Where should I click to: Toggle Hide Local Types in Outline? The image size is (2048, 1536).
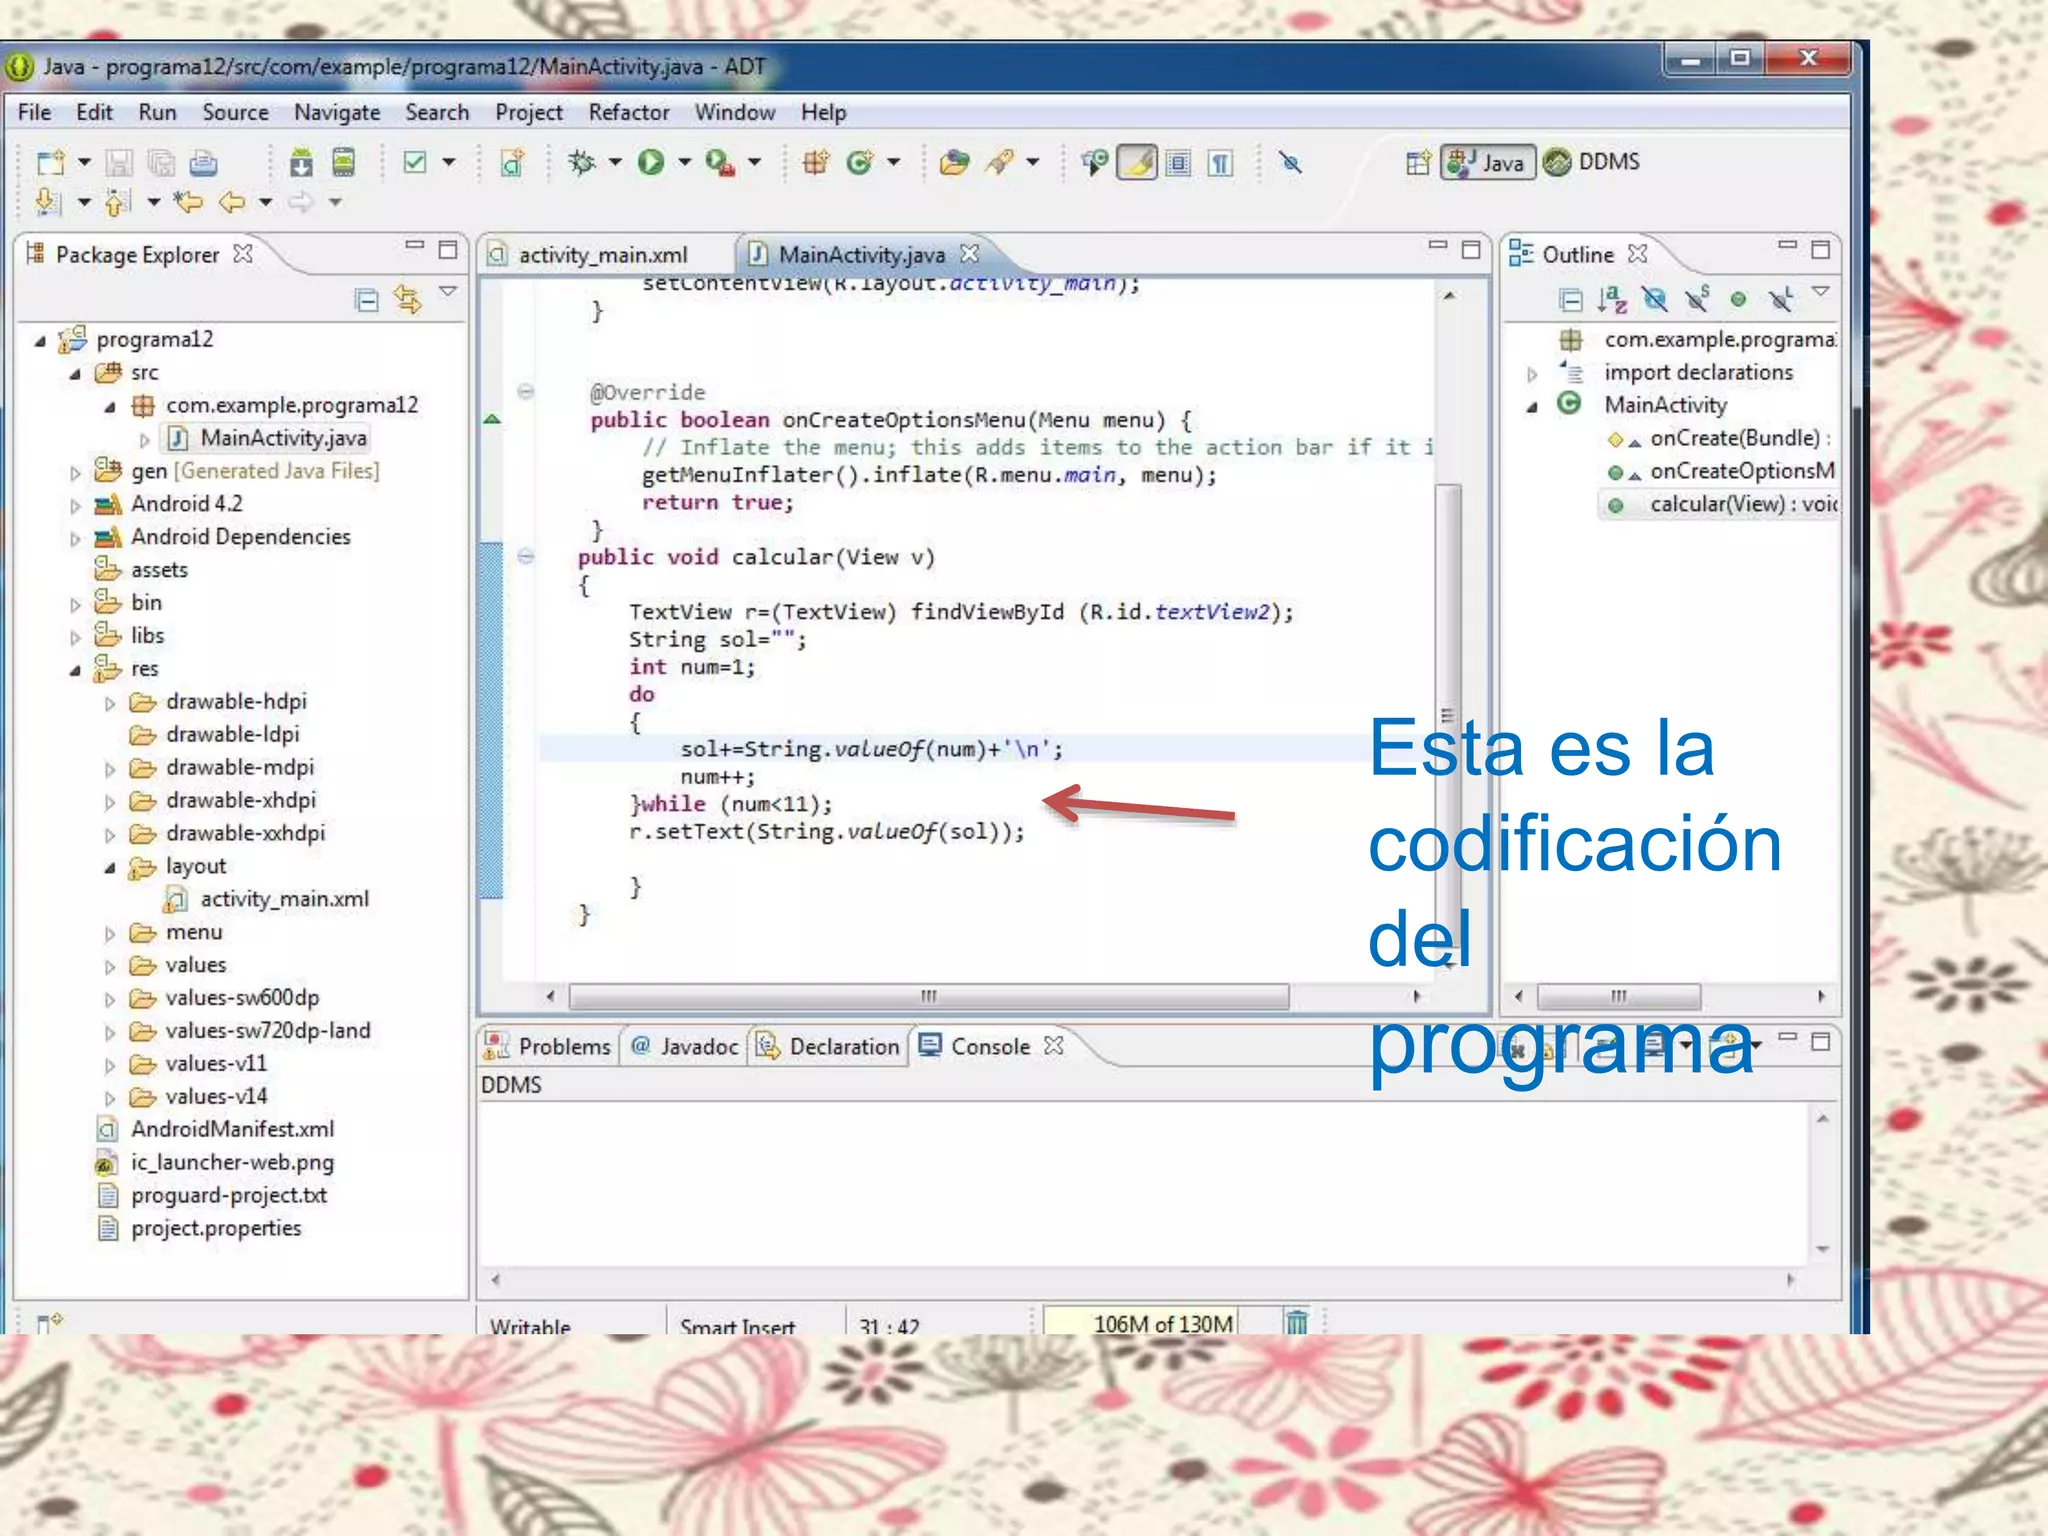1780,299
